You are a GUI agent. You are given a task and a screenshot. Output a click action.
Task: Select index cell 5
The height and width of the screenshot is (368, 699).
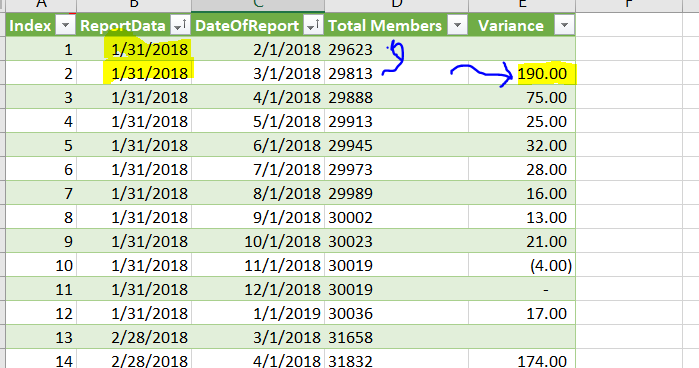point(41,145)
